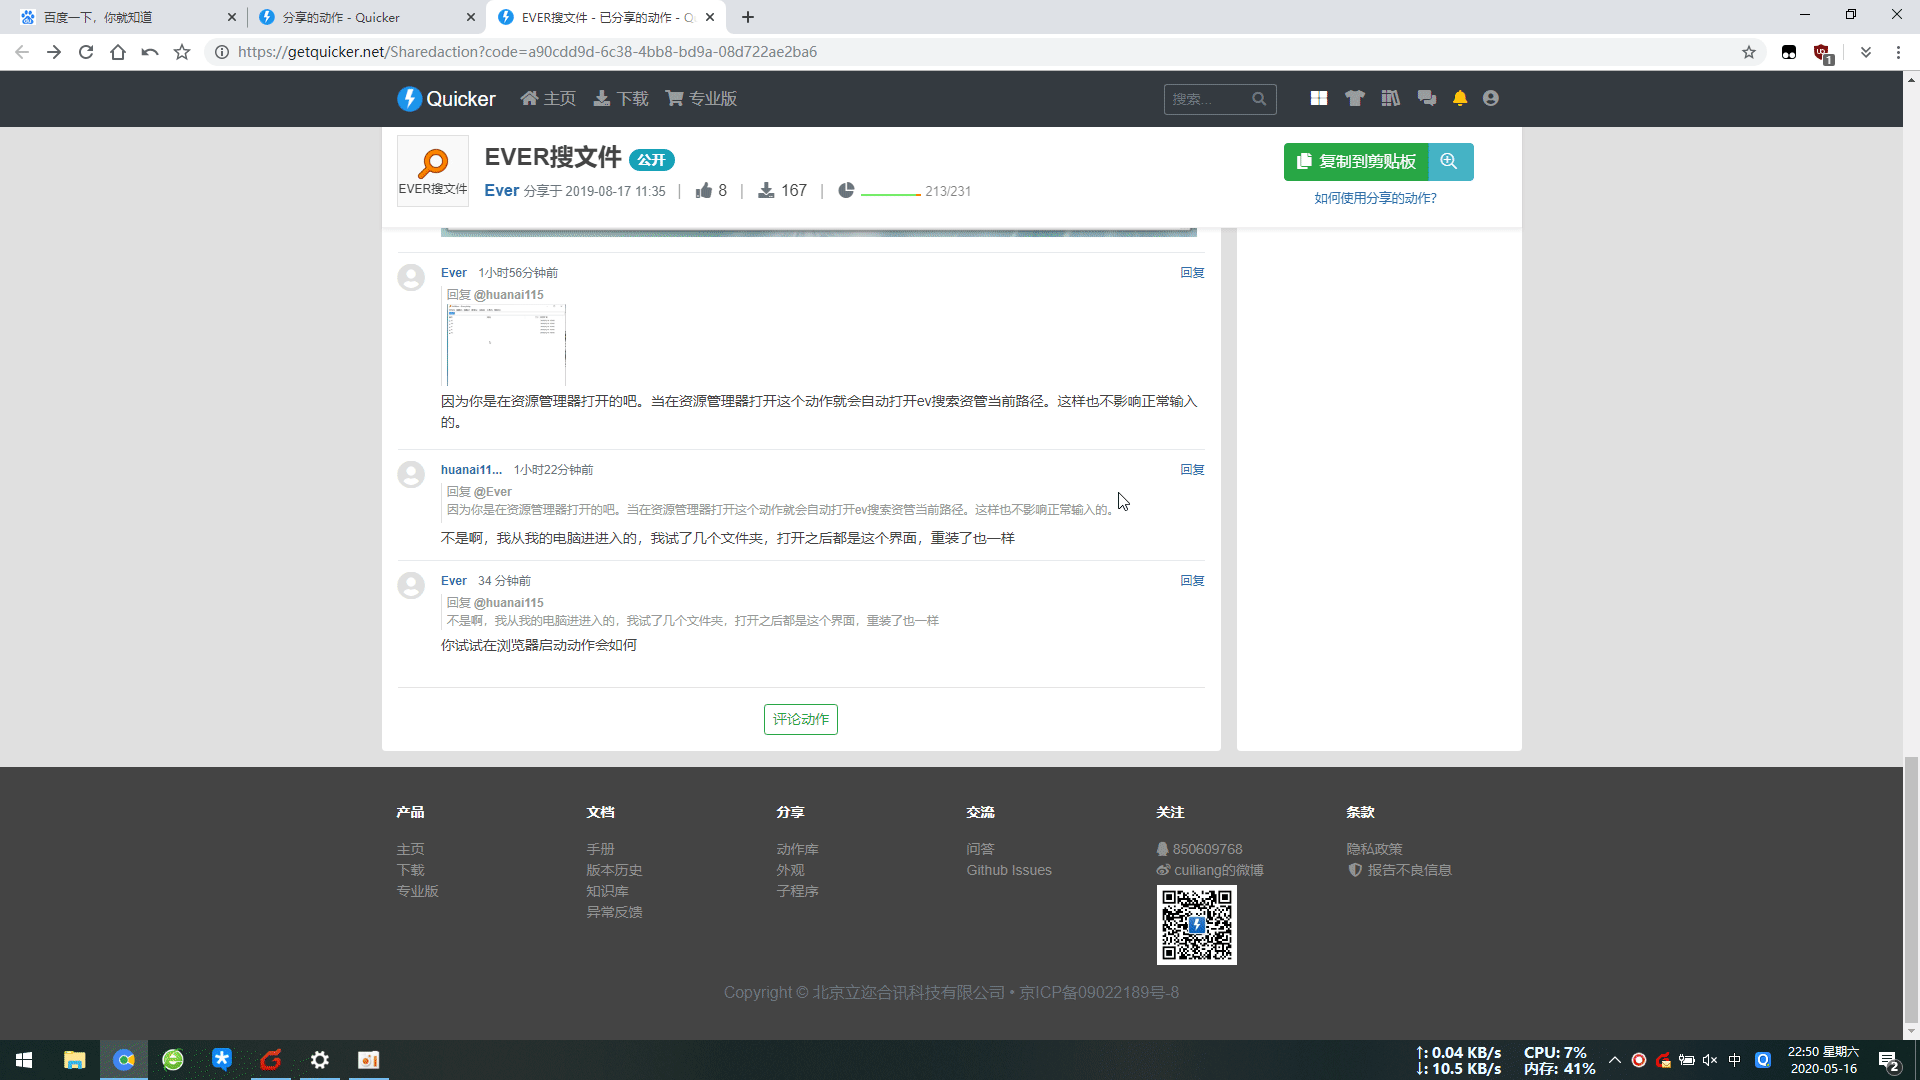Open footer link 异常反馈
1920x1080 pixels.
614,912
